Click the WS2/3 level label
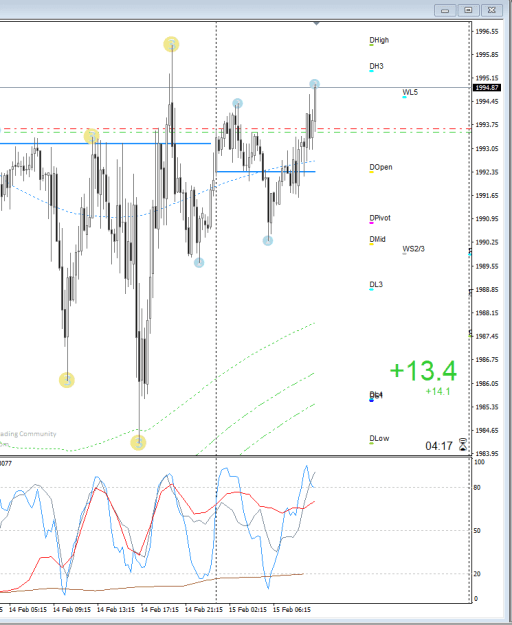Image resolution: width=512 pixels, height=625 pixels. pos(413,249)
